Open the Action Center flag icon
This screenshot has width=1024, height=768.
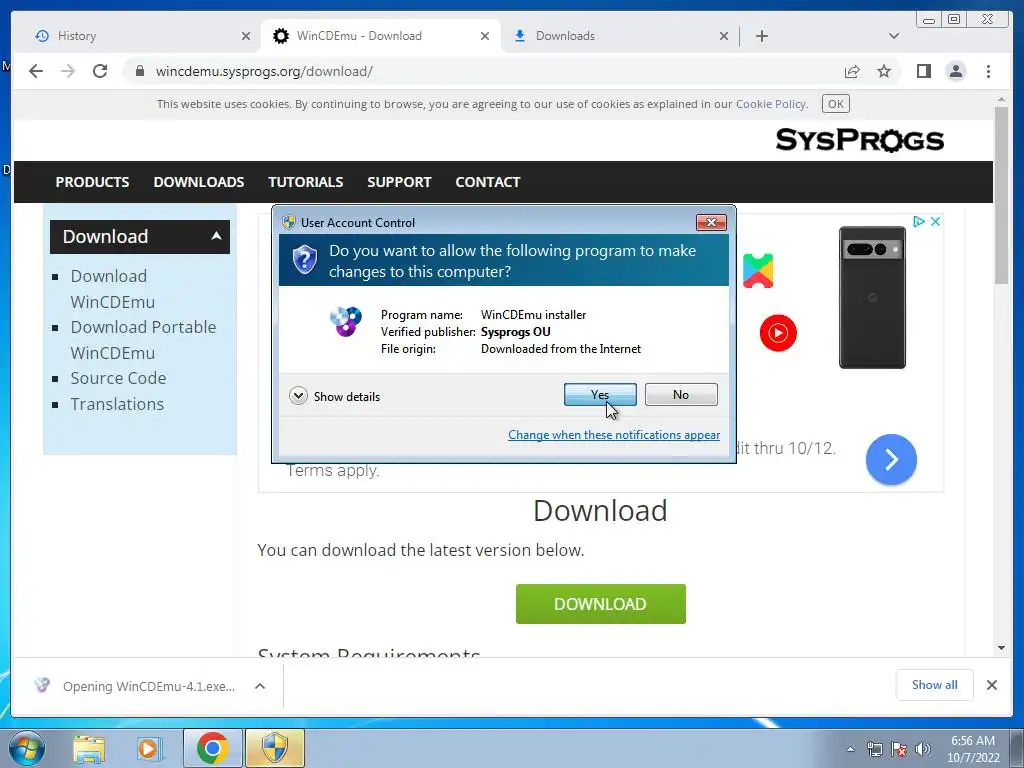(899, 749)
